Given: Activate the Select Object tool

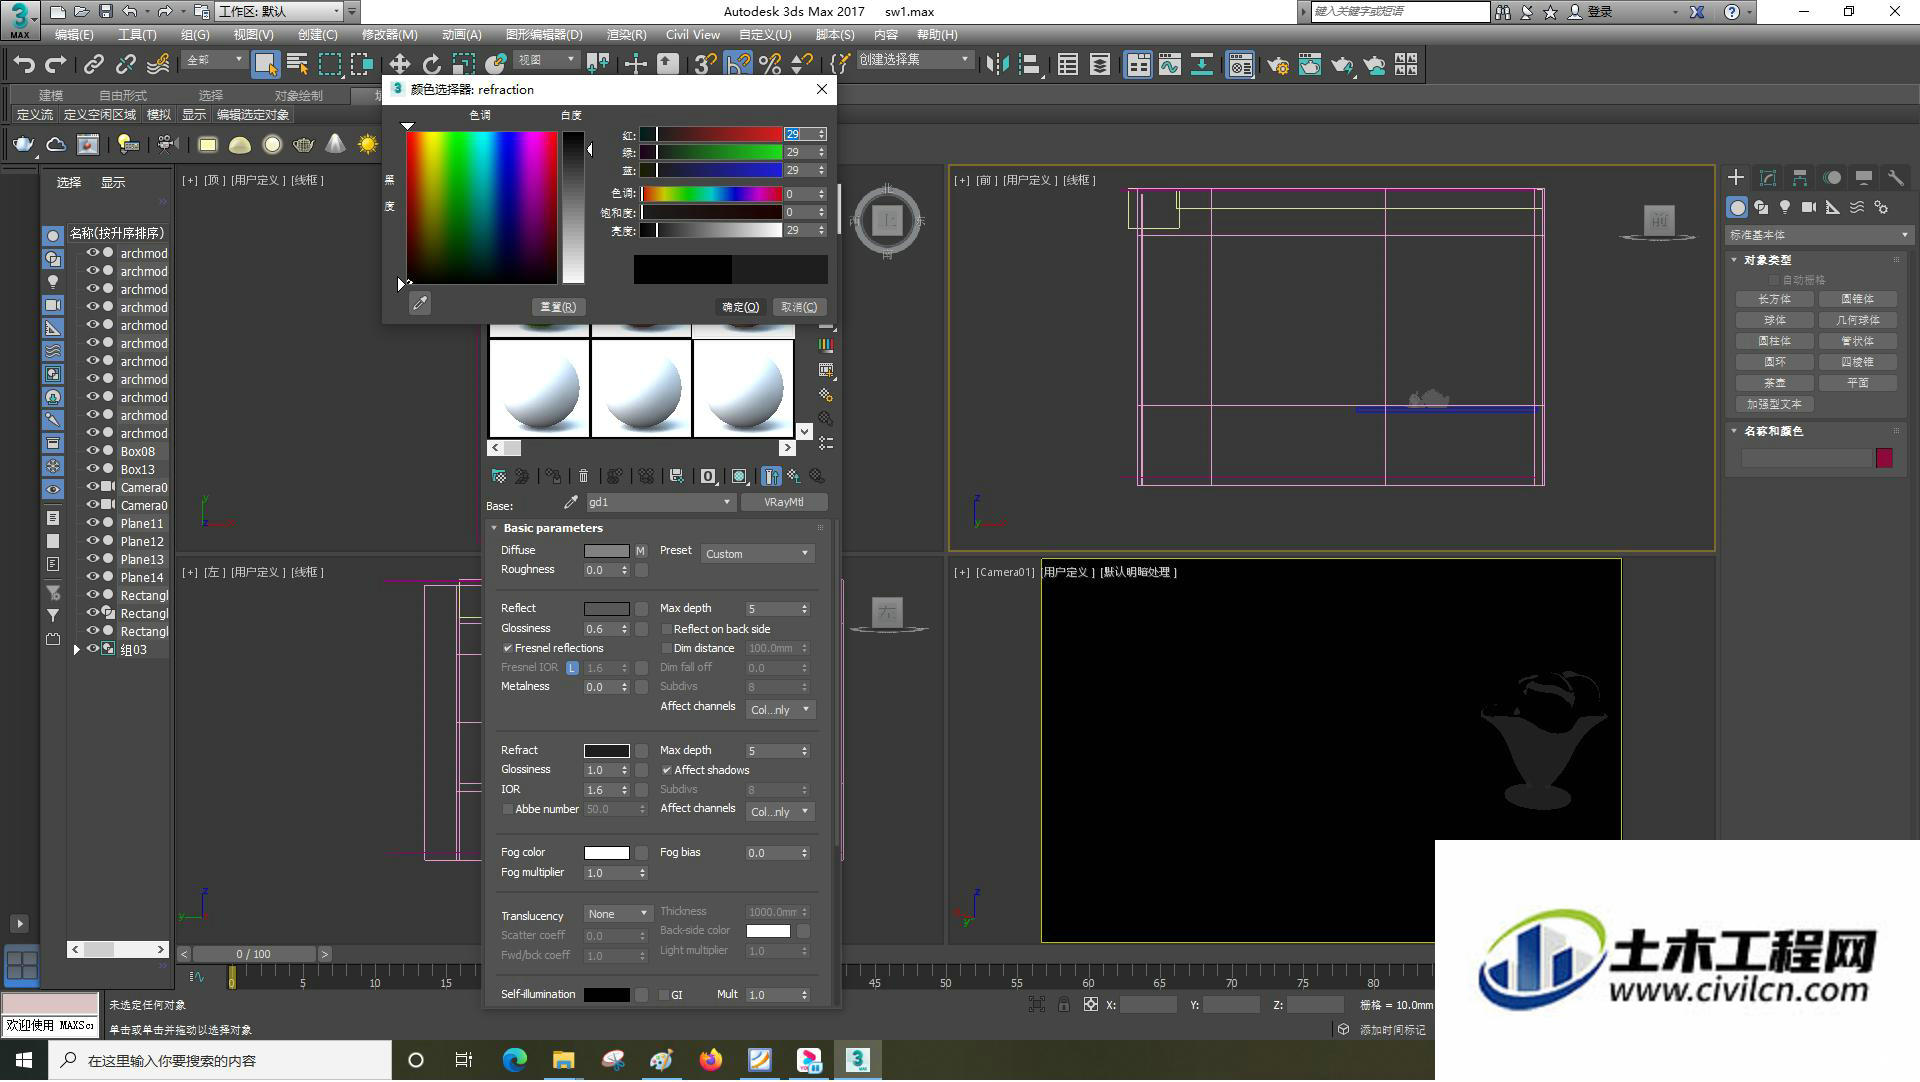Looking at the screenshot, I should point(265,65).
